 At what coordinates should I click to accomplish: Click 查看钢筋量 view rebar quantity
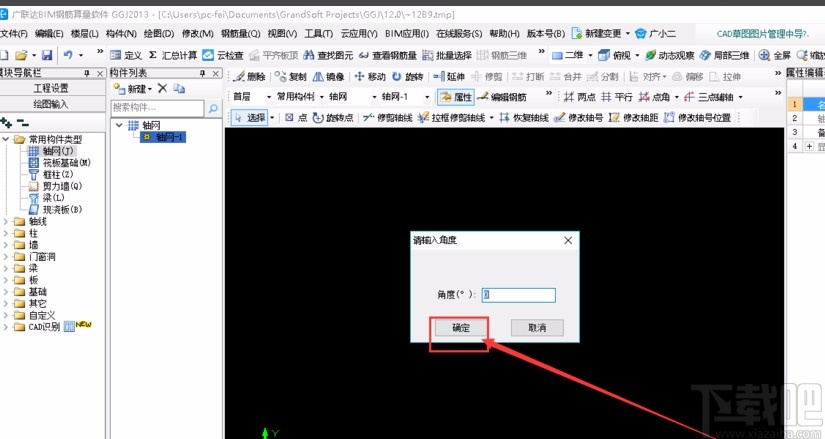coord(388,55)
